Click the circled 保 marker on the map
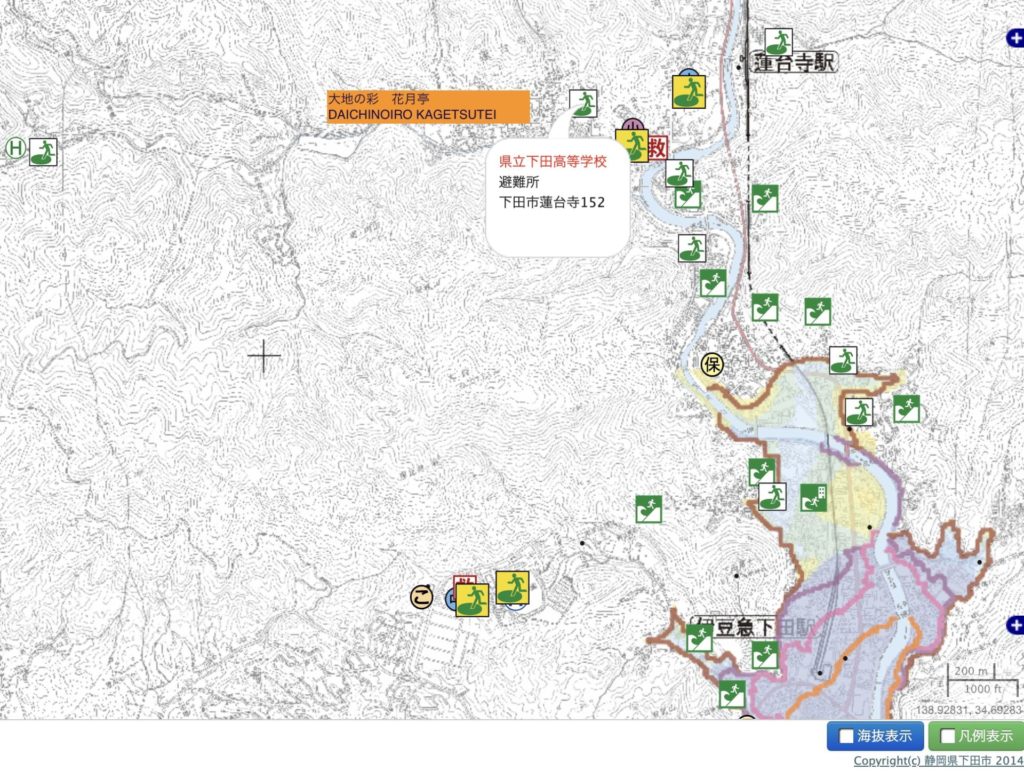 pyautogui.click(x=712, y=363)
